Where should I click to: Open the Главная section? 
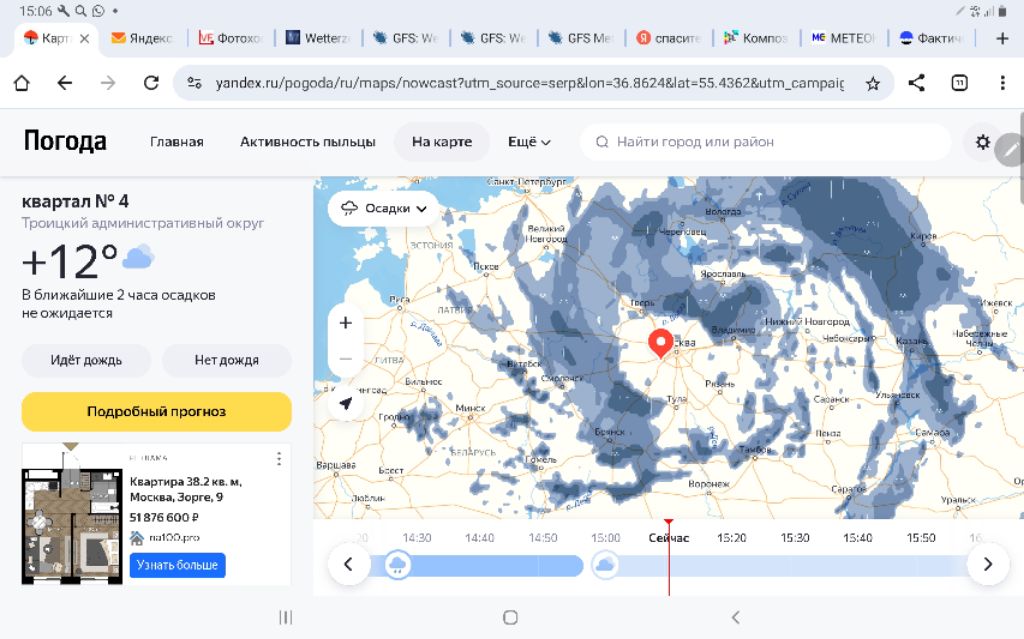[176, 142]
